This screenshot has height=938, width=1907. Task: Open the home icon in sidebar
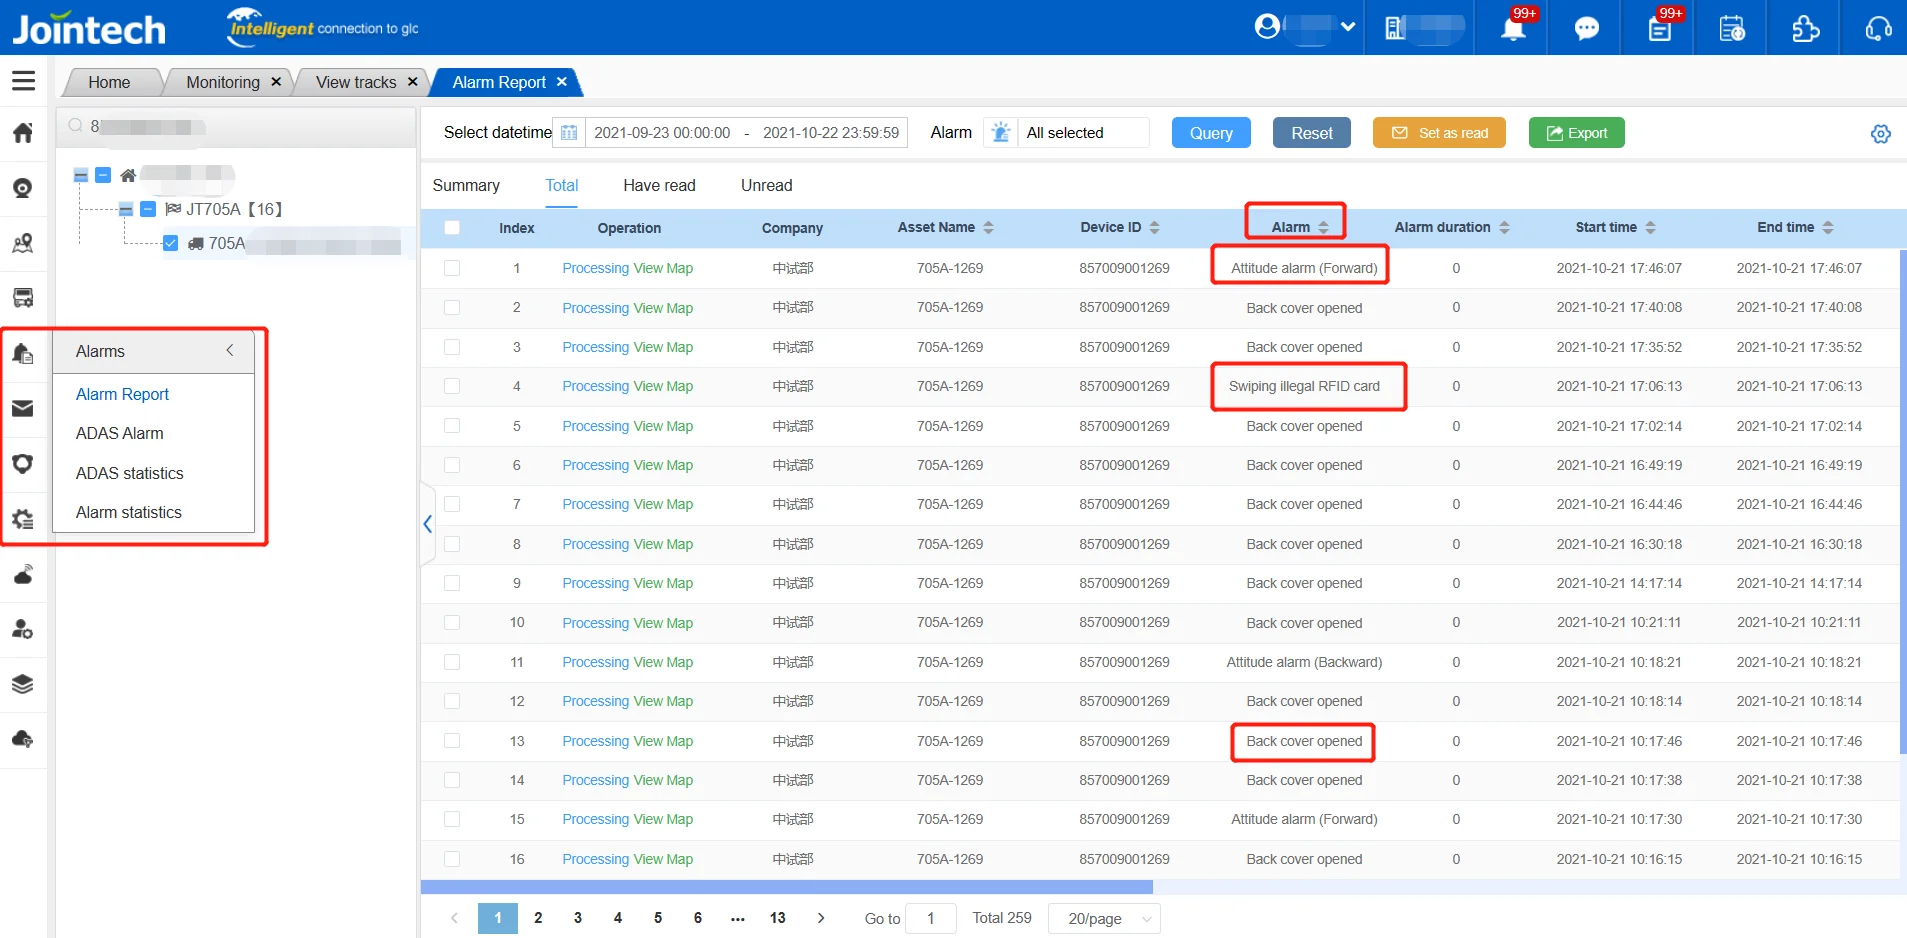click(x=23, y=133)
